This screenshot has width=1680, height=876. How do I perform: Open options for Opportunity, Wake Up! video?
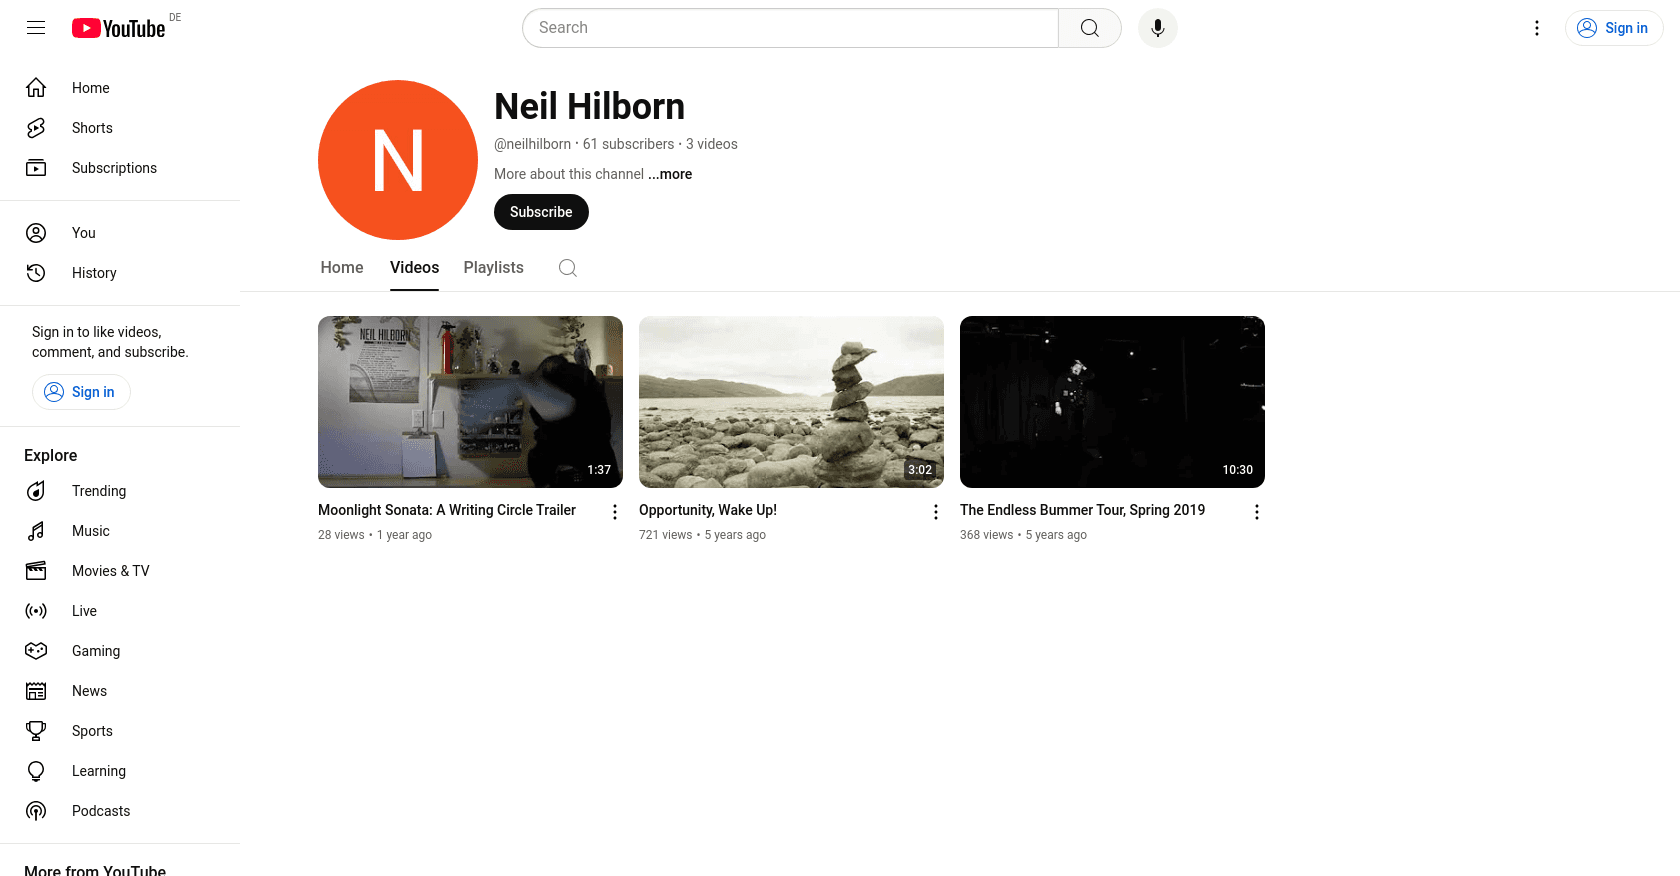point(936,512)
